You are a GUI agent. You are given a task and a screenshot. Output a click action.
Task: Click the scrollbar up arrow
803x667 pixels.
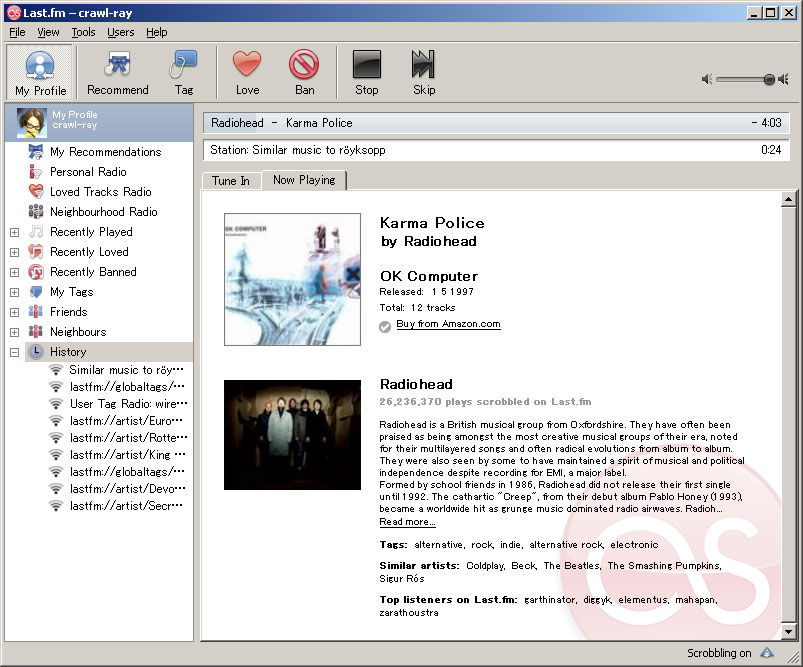(x=789, y=199)
